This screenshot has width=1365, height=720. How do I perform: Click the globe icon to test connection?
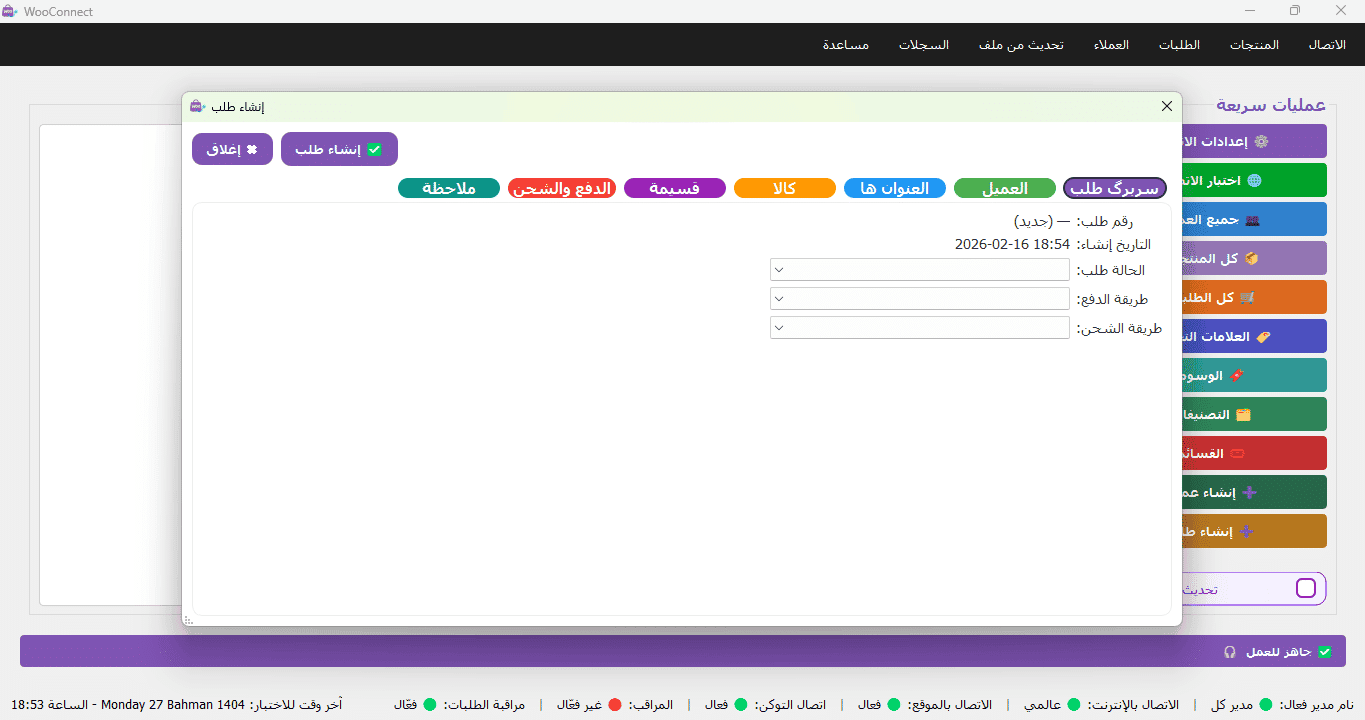pos(1254,181)
